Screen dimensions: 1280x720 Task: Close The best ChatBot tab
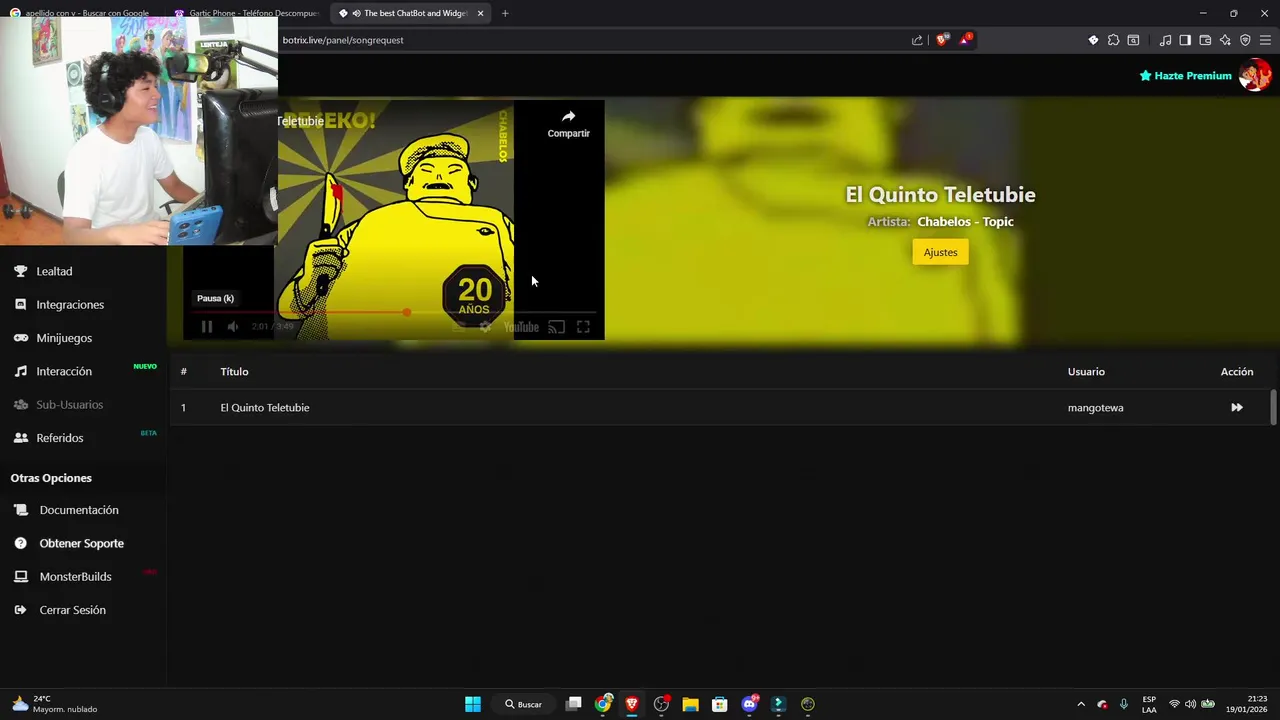(481, 13)
